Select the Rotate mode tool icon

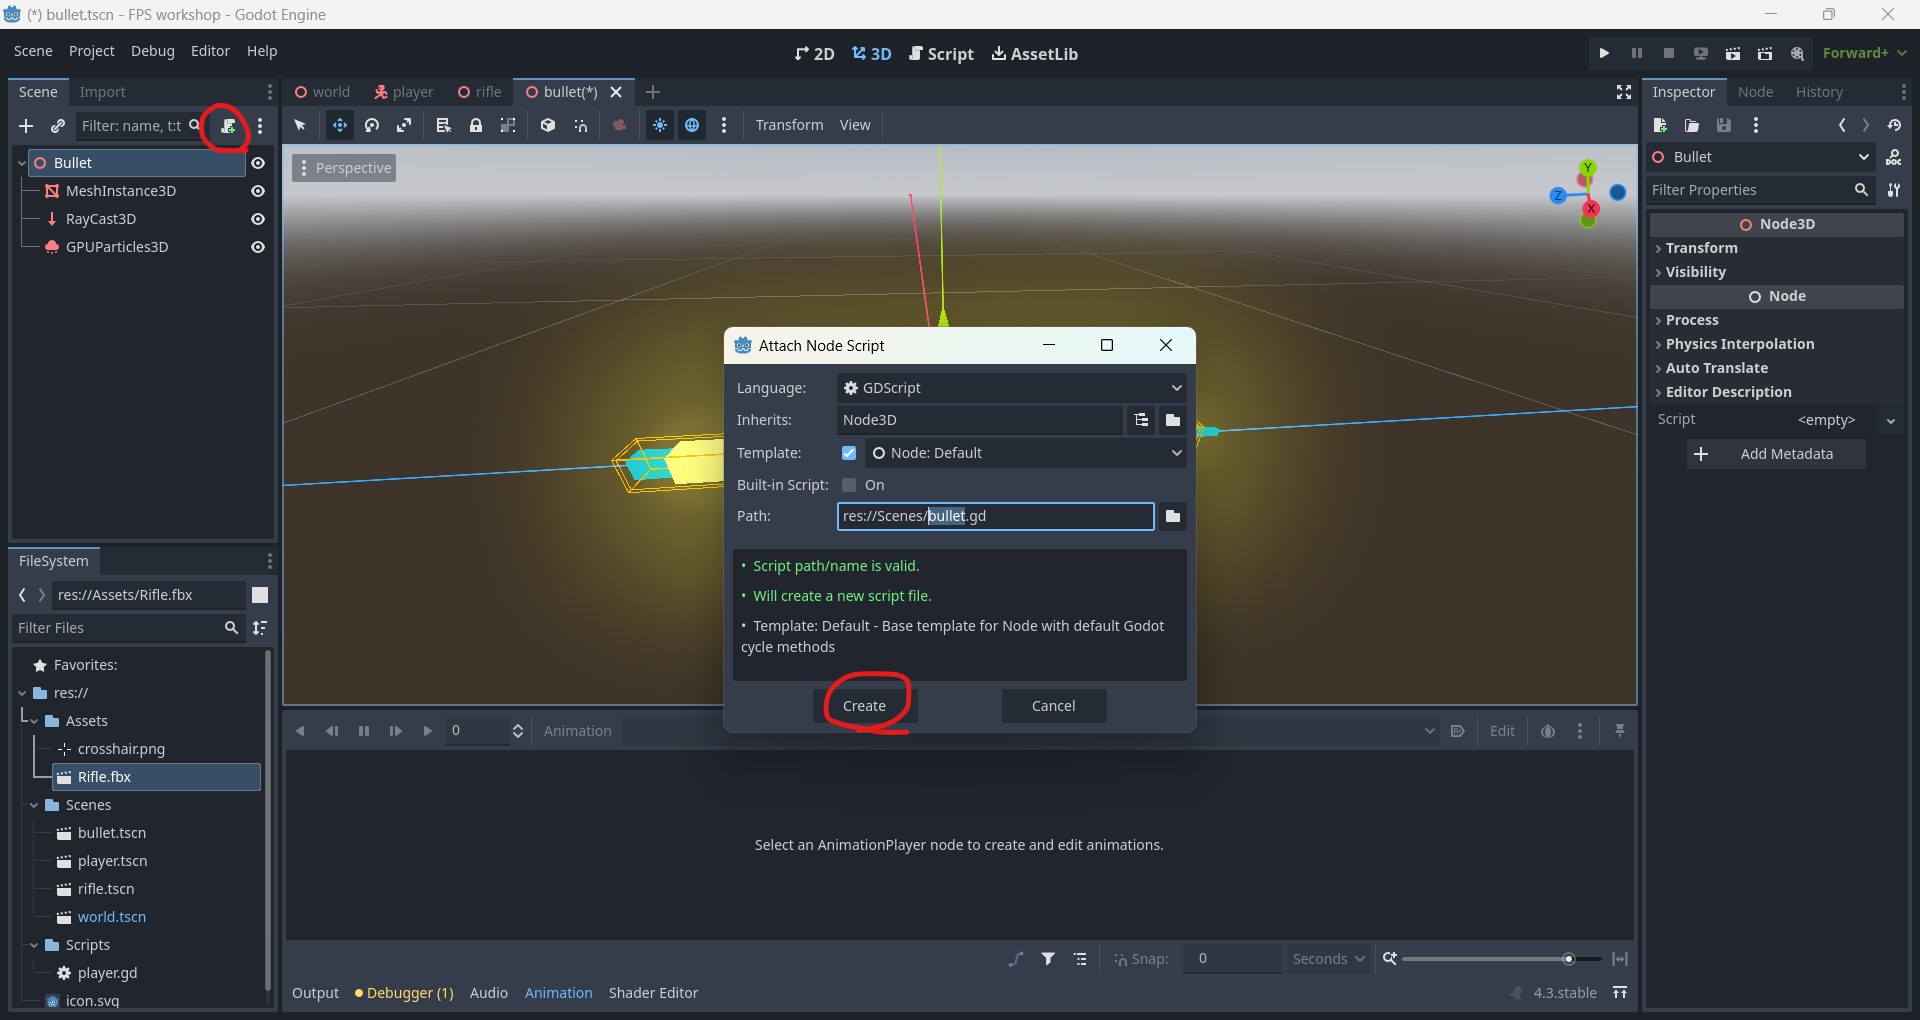[372, 125]
